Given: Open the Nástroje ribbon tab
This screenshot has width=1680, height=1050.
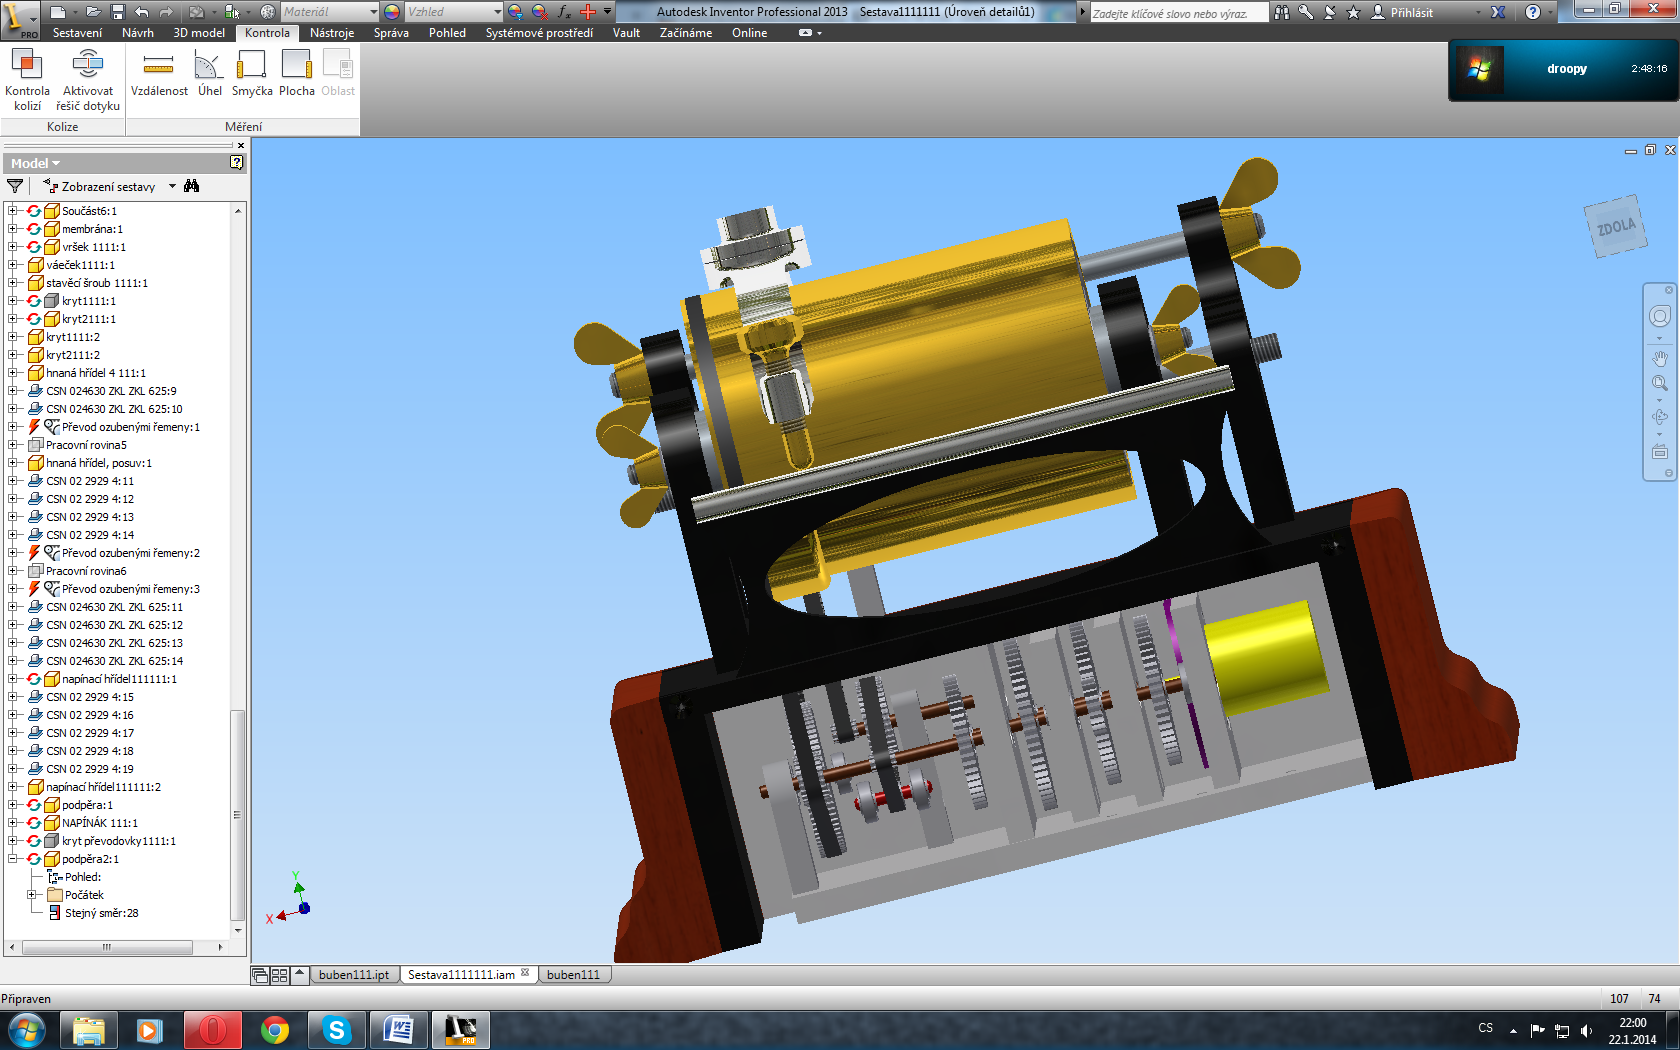Looking at the screenshot, I should (x=332, y=33).
